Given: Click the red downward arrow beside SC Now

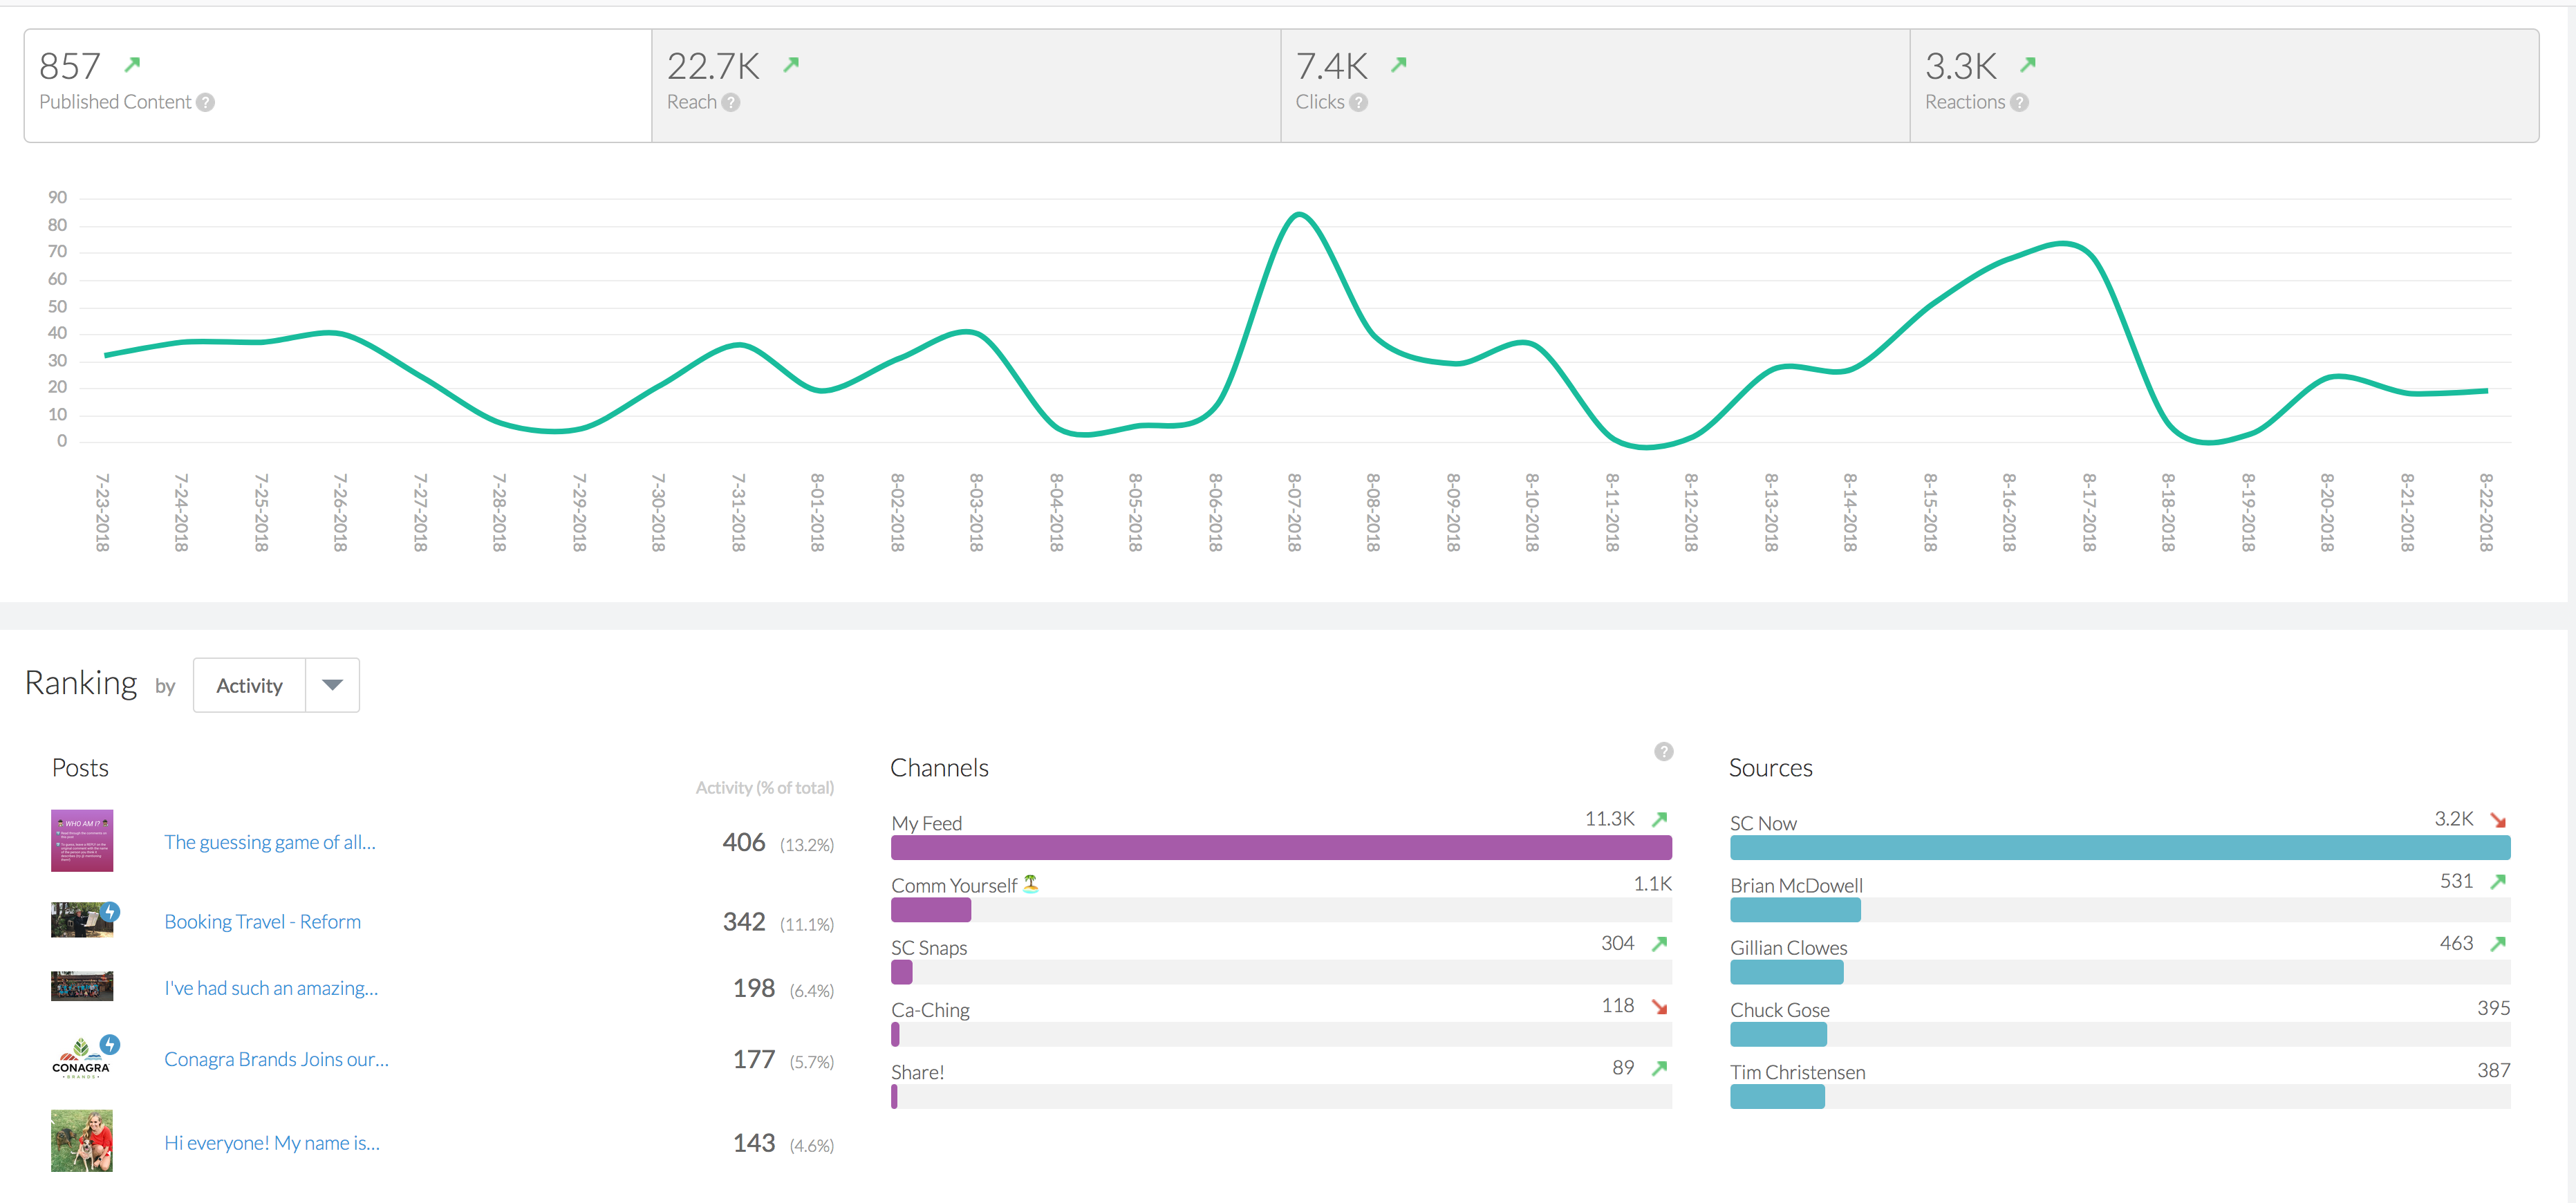Looking at the screenshot, I should [x=2497, y=819].
